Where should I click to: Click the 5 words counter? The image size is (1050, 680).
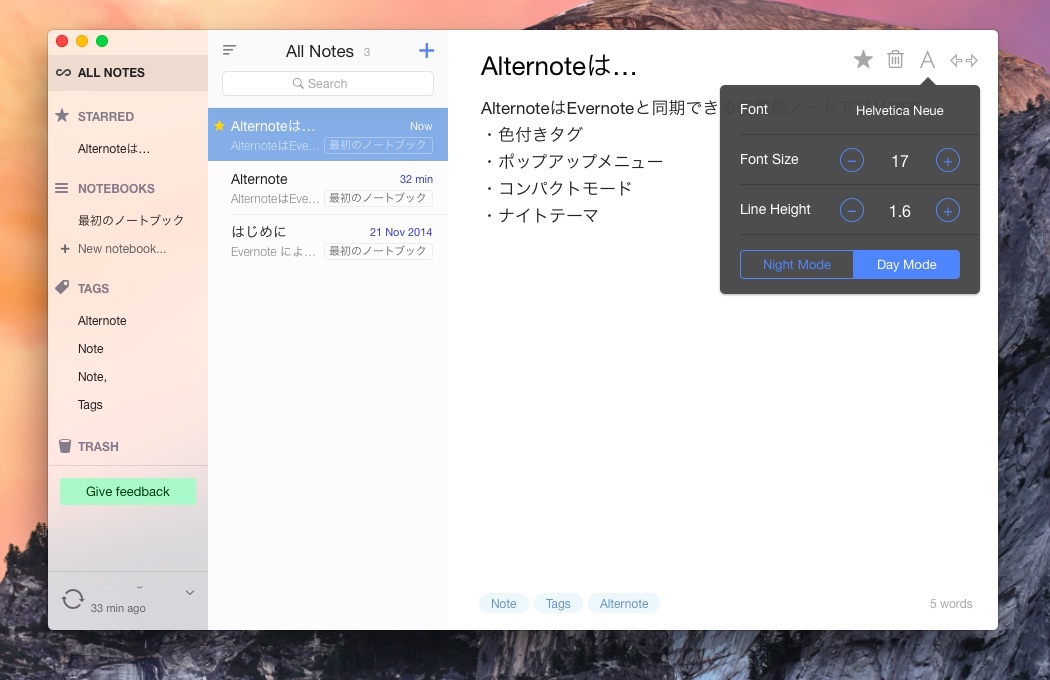(951, 604)
